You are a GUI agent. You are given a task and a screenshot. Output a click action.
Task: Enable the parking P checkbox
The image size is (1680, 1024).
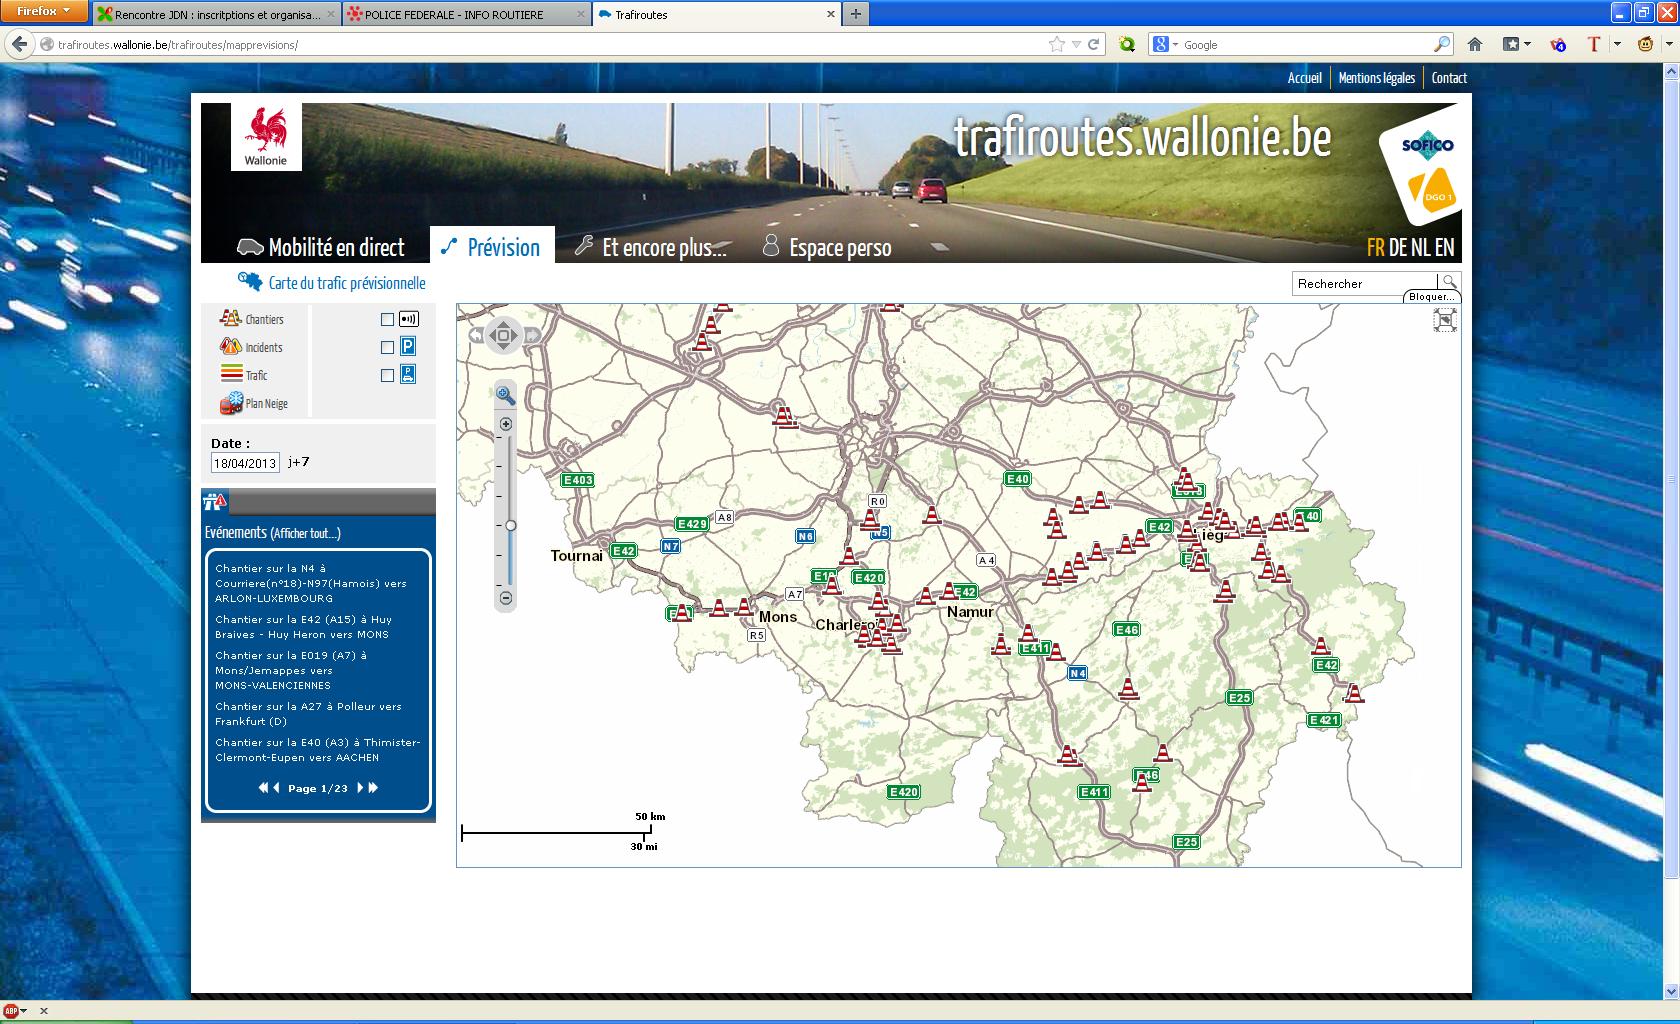tap(387, 348)
